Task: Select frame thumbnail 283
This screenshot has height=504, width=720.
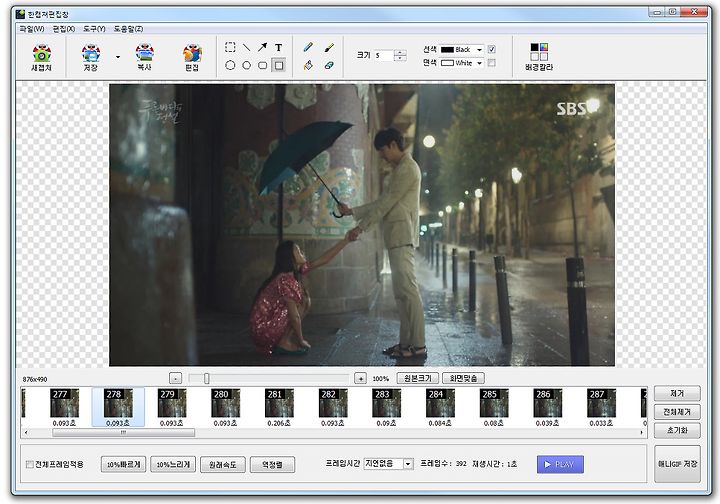Action: pyautogui.click(x=387, y=403)
